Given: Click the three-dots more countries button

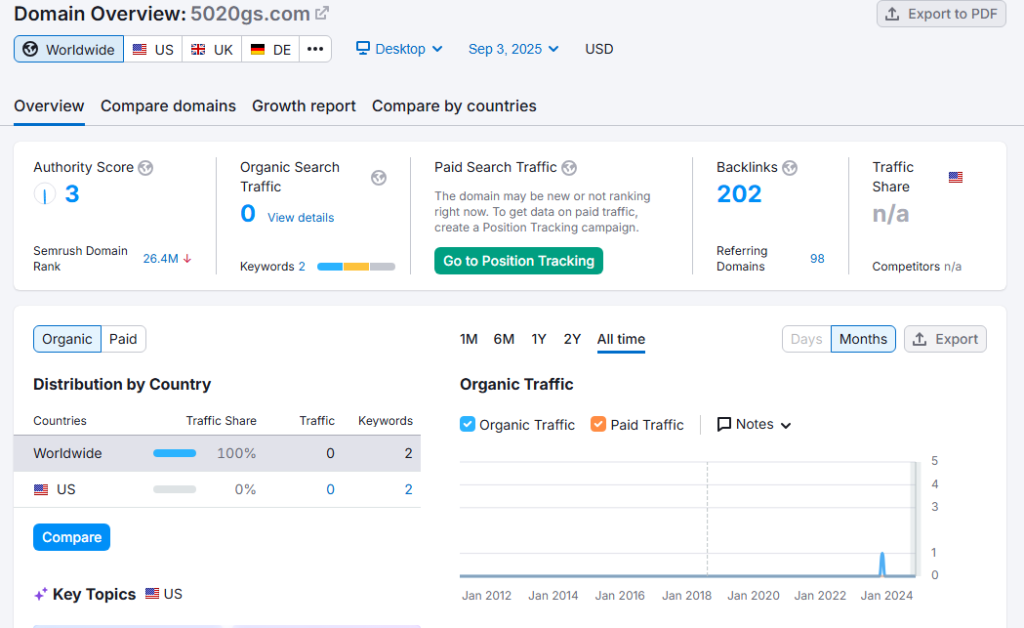Looking at the screenshot, I should pos(315,49).
